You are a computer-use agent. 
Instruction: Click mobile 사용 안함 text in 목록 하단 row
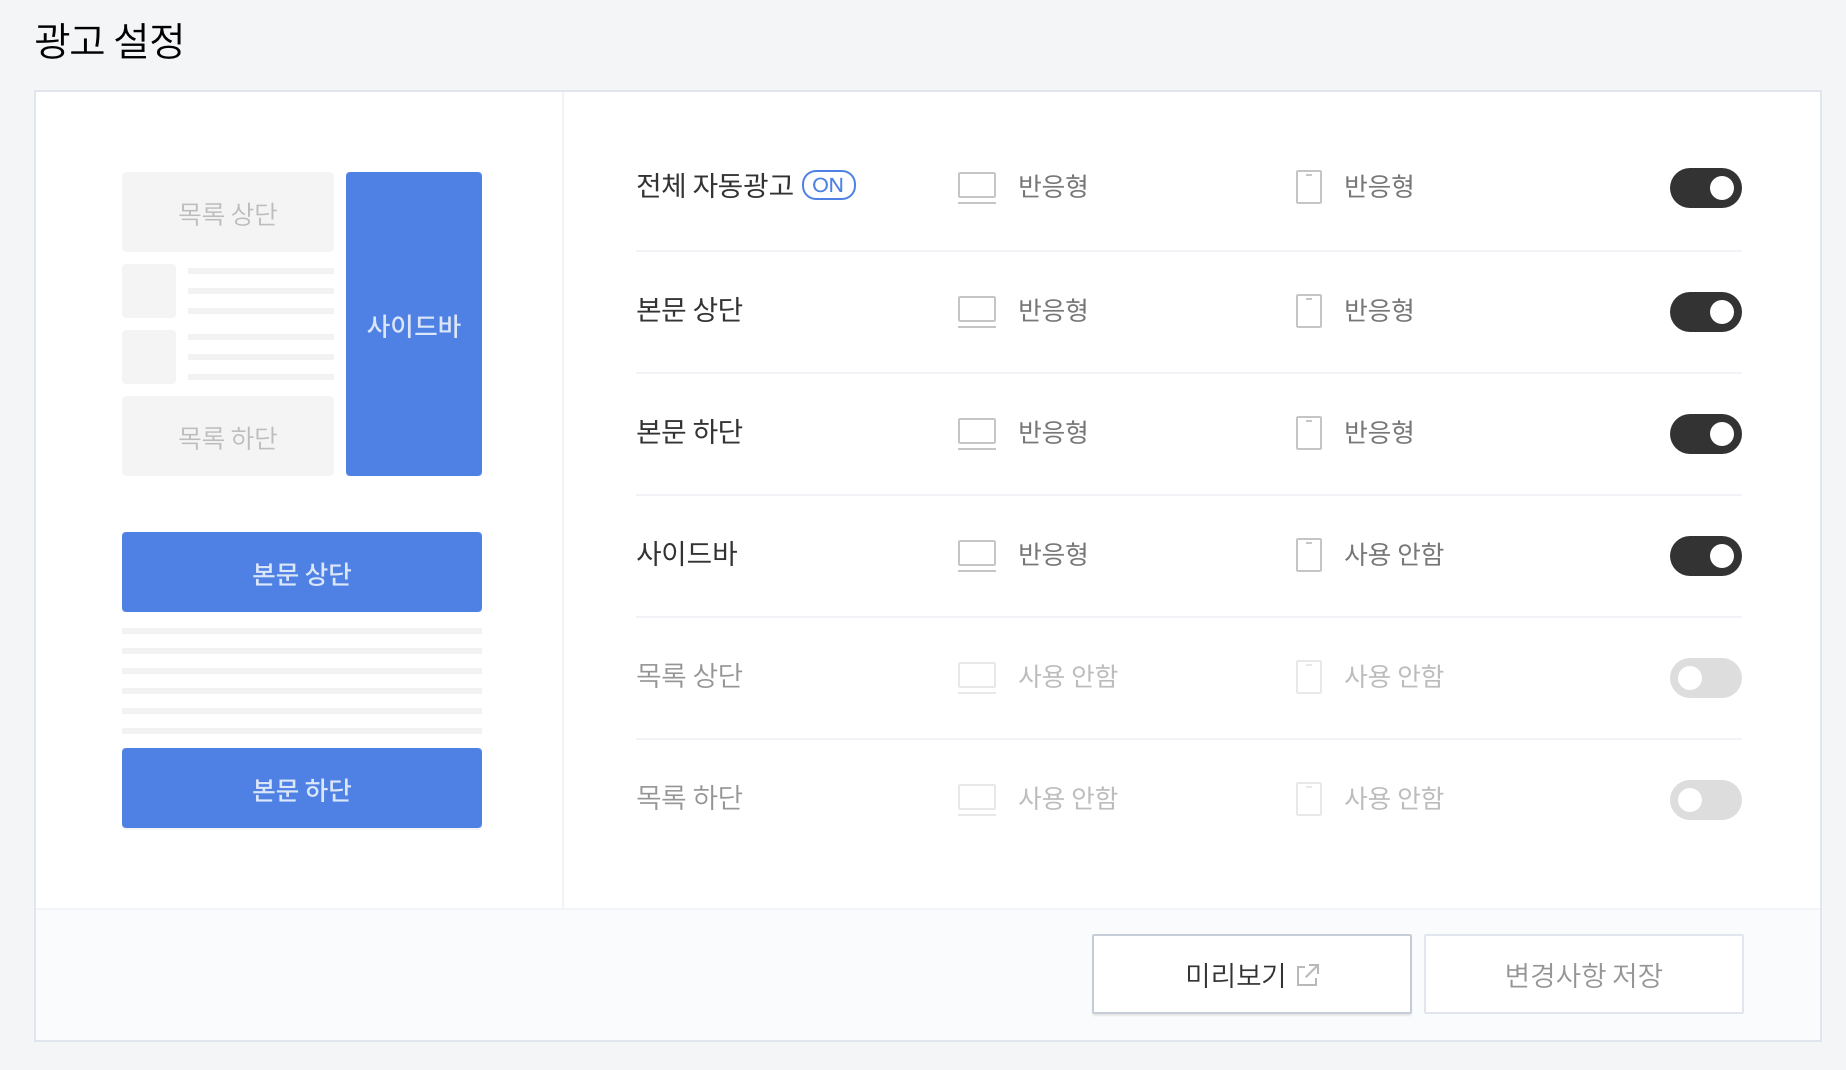pyautogui.click(x=1394, y=798)
